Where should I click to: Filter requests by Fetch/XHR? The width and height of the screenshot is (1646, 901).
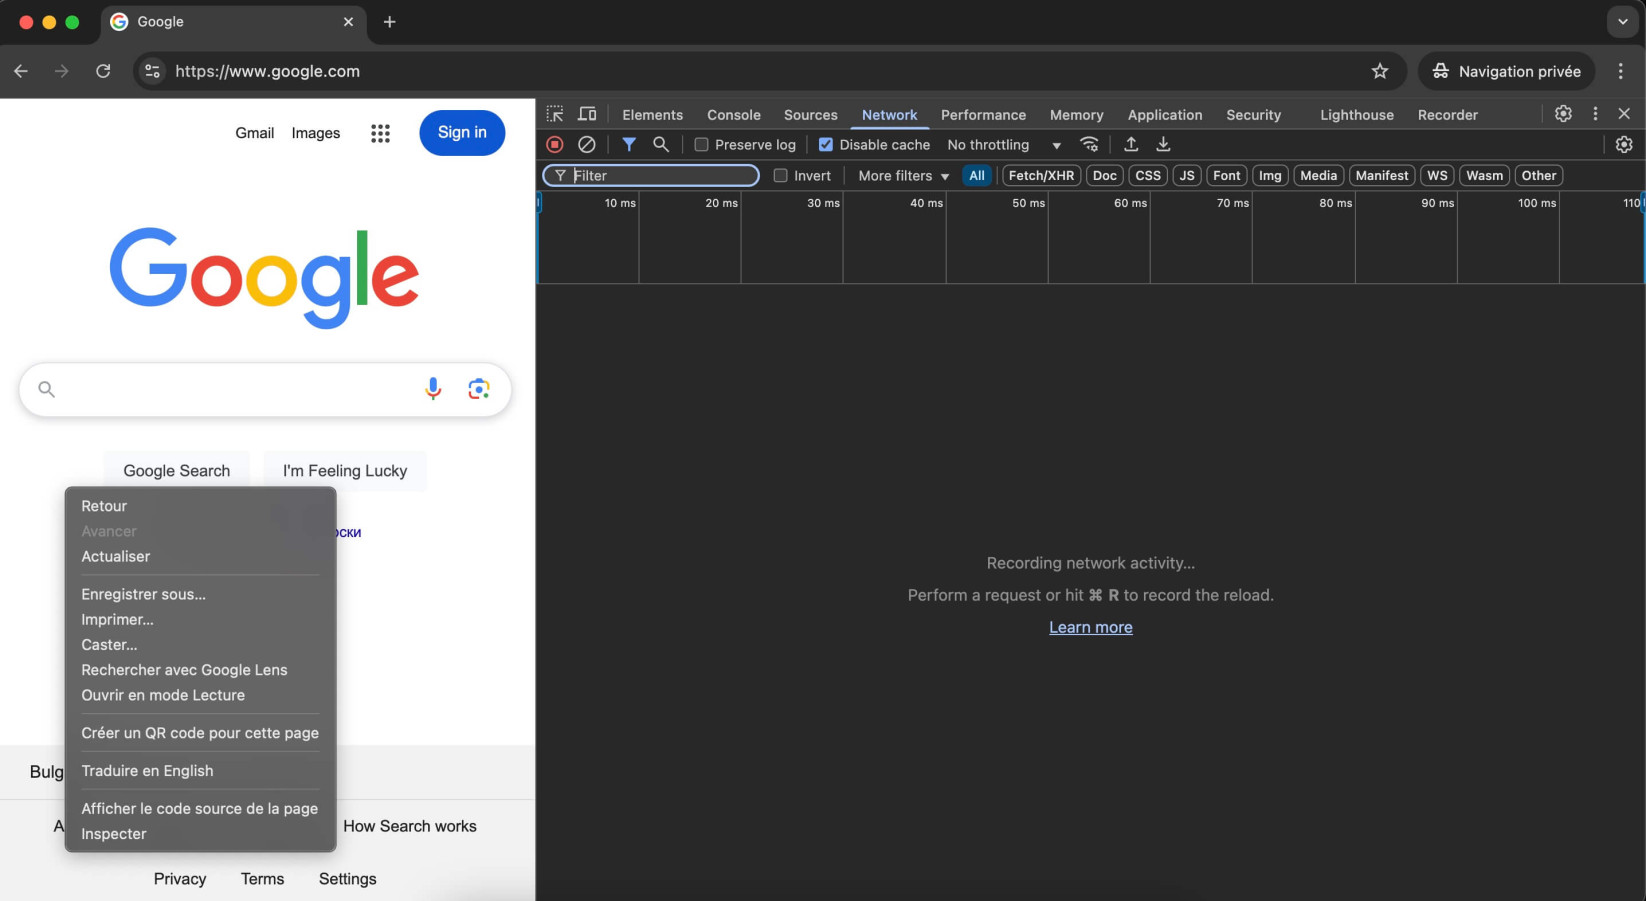(x=1041, y=176)
